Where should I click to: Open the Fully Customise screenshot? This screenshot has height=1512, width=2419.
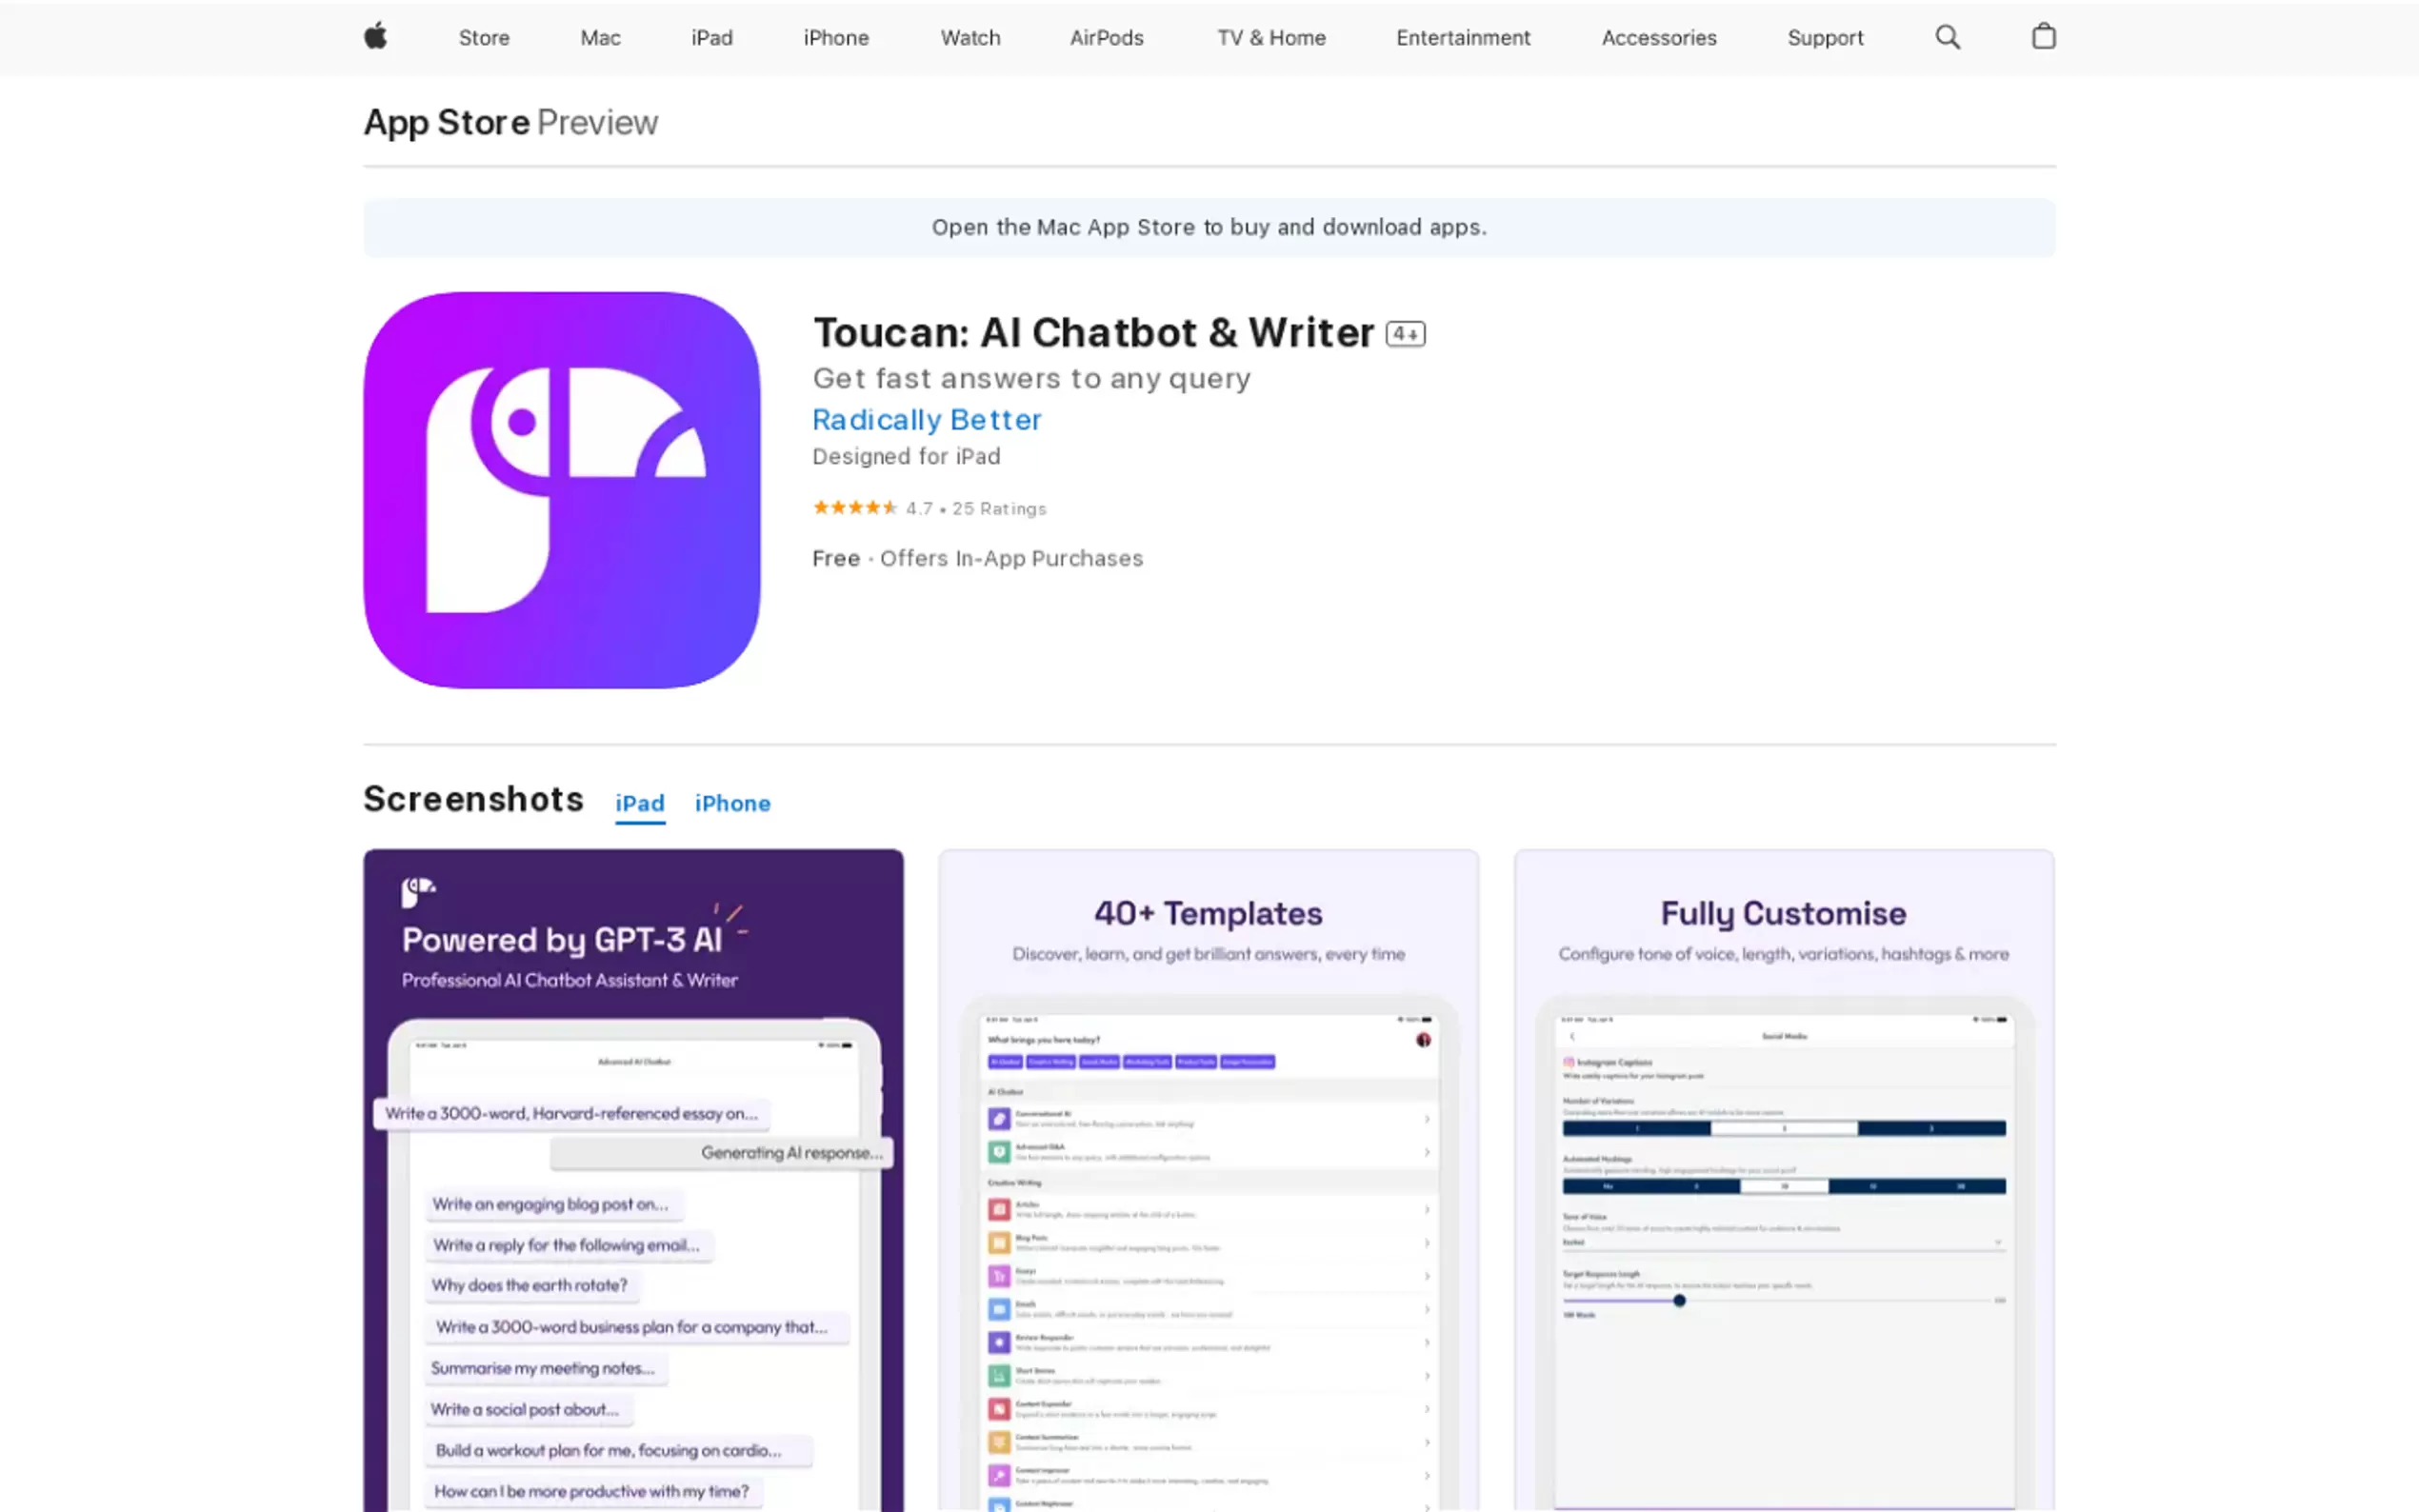pyautogui.click(x=1784, y=1180)
